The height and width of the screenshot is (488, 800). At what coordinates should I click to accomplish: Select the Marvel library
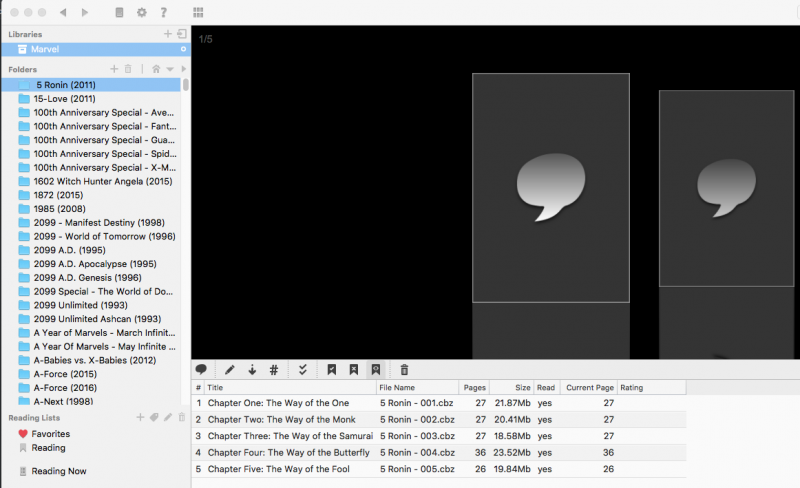[96, 49]
